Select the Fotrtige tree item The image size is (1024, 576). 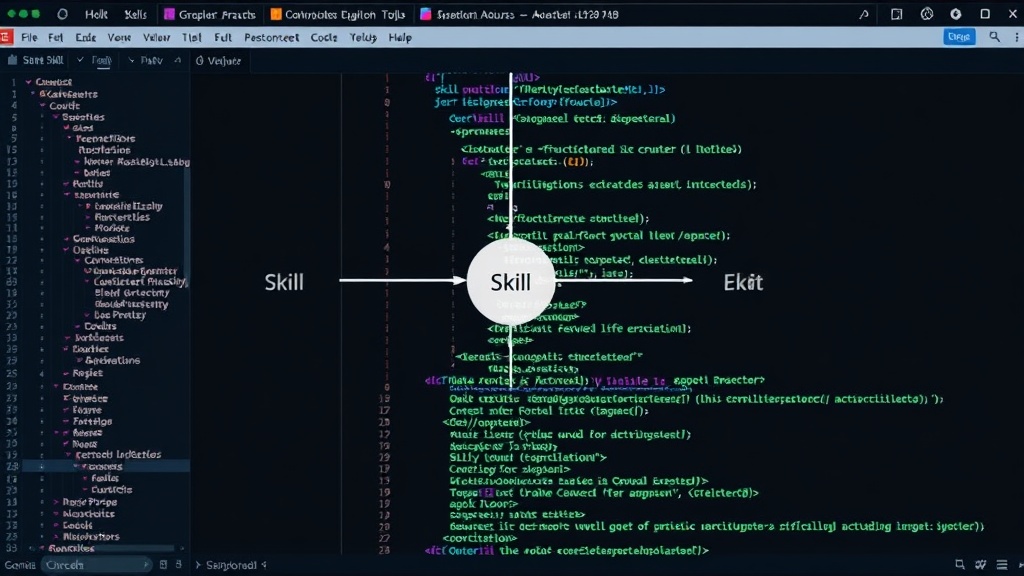pyautogui.click(x=92, y=421)
